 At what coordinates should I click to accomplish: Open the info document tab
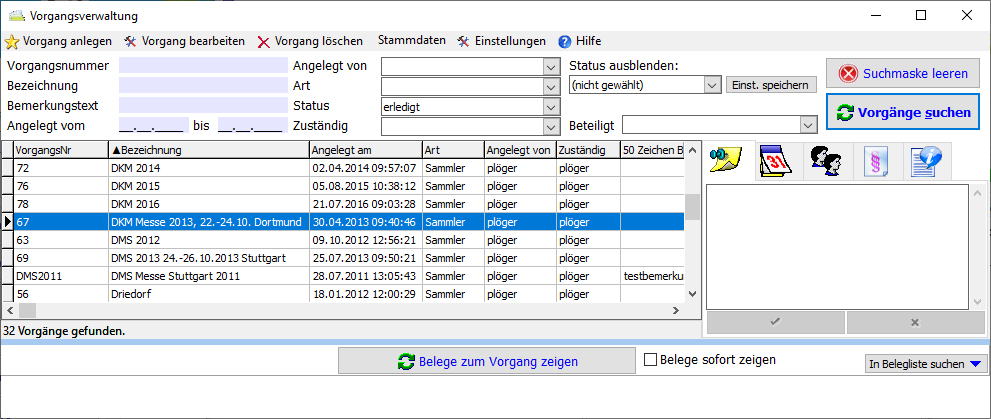tap(927, 160)
